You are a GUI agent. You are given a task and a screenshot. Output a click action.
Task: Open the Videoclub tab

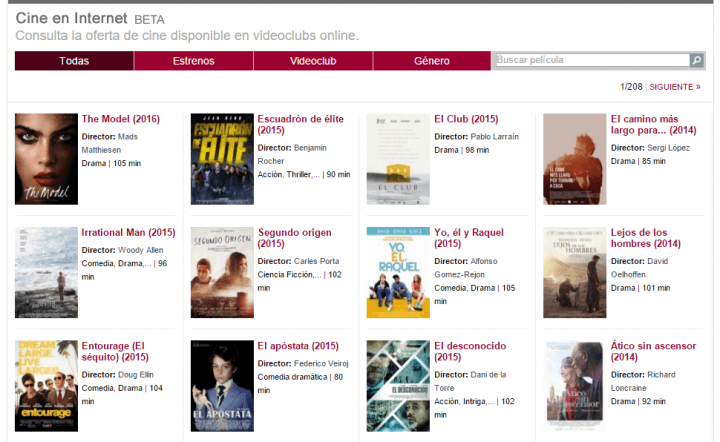(x=313, y=61)
